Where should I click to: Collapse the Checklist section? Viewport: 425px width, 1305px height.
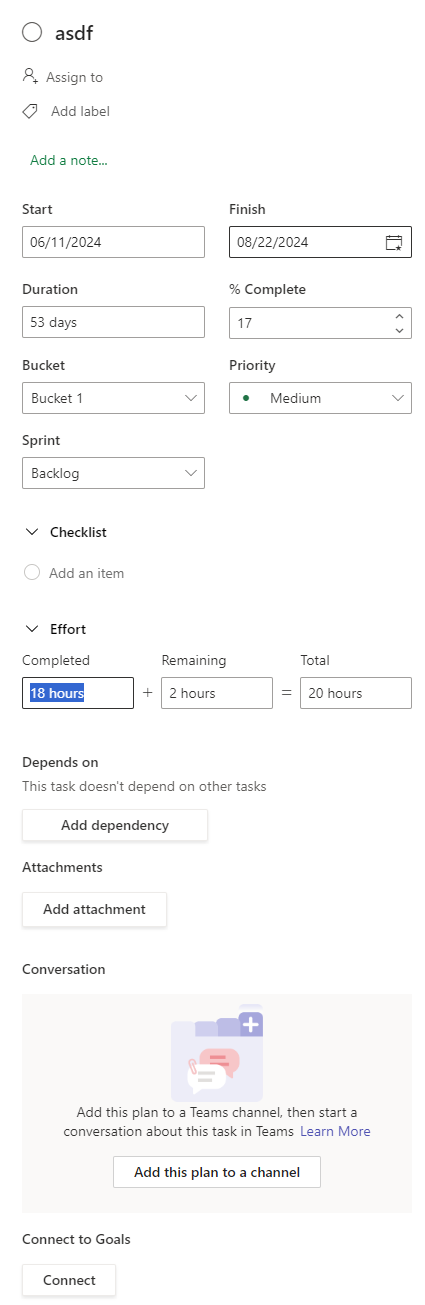coord(32,532)
